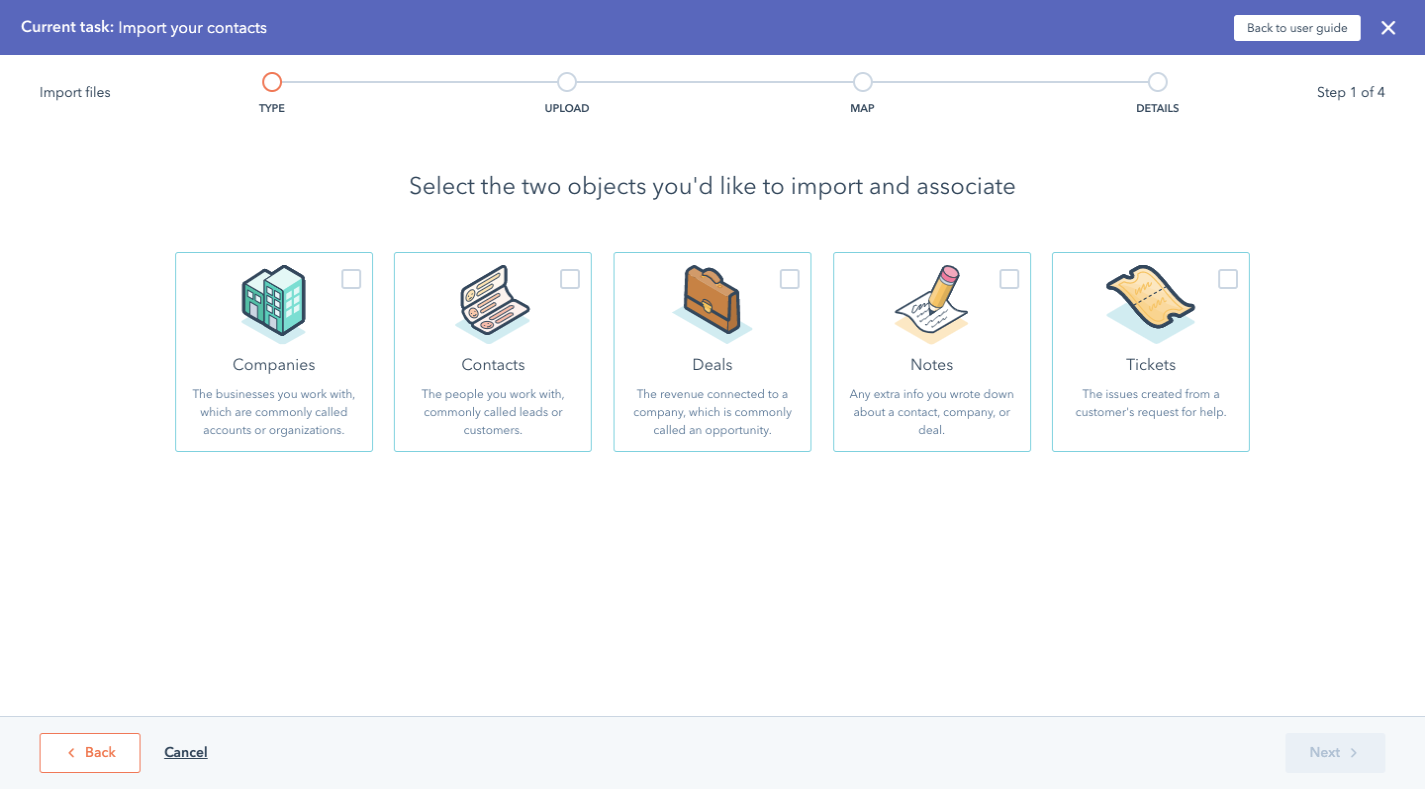This screenshot has width=1425, height=789.
Task: Check the Companies checkbox
Action: (x=351, y=279)
